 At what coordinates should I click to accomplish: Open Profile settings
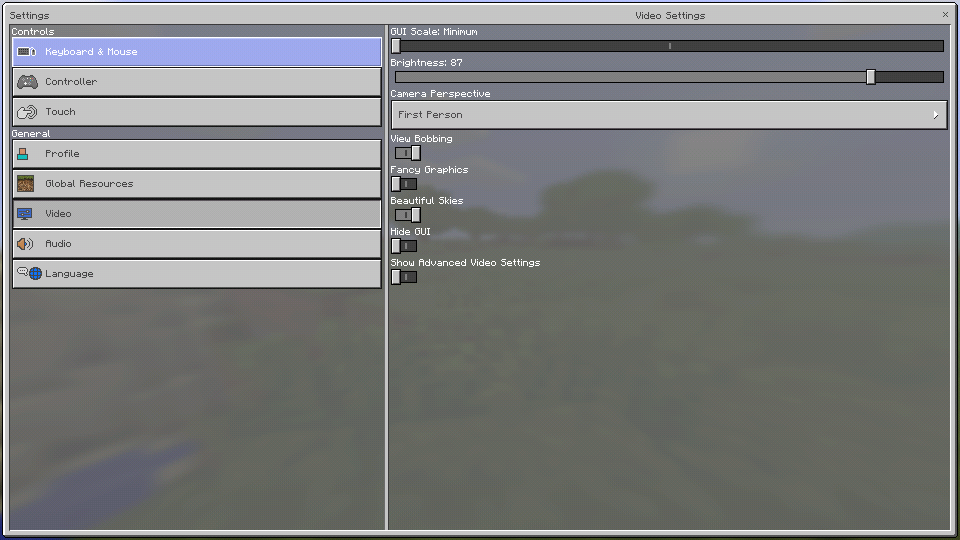[197, 154]
